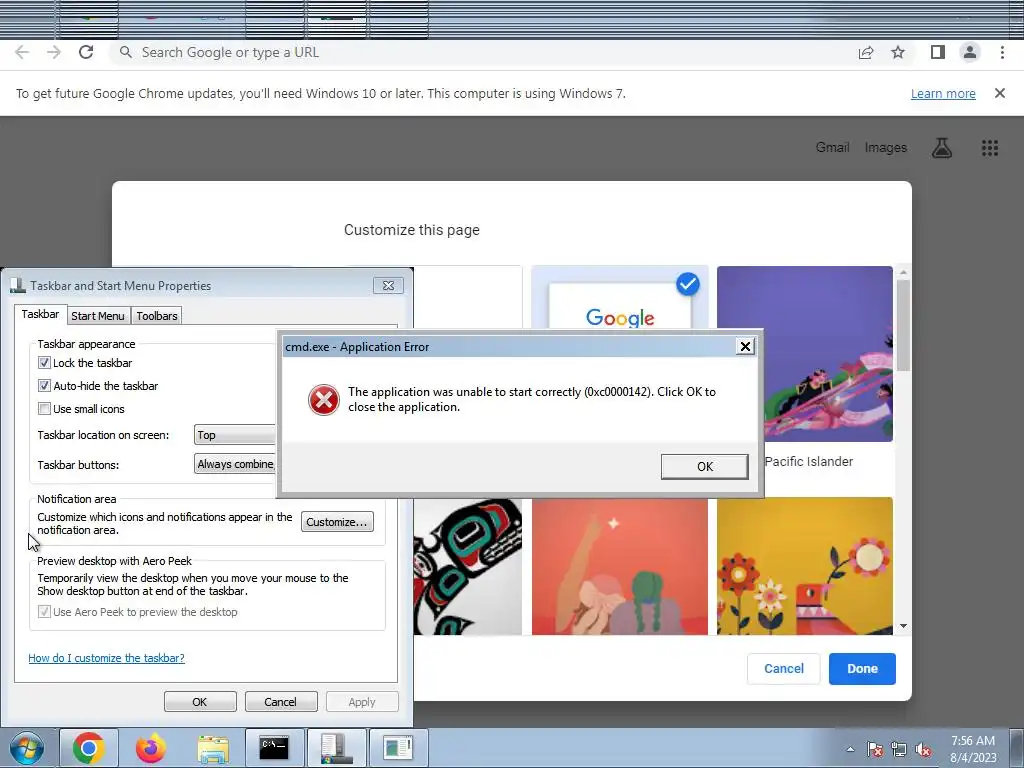
Task: Open Chrome's three-dot menu
Action: click(1002, 52)
